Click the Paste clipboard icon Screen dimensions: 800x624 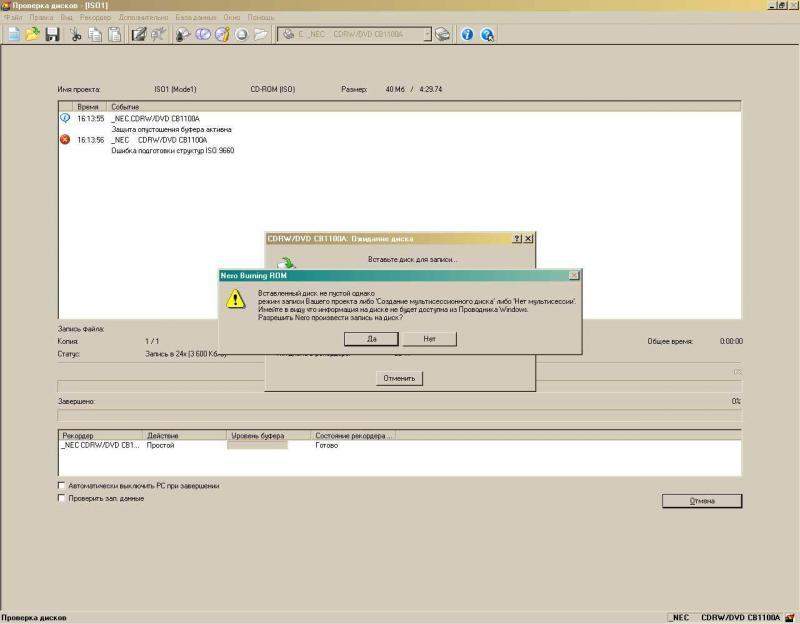pyautogui.click(x=114, y=35)
